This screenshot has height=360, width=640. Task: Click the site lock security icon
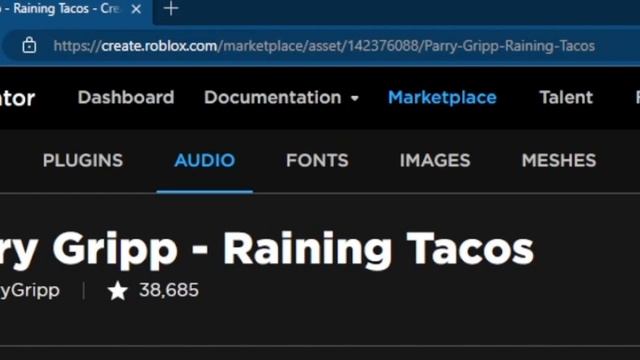29,45
